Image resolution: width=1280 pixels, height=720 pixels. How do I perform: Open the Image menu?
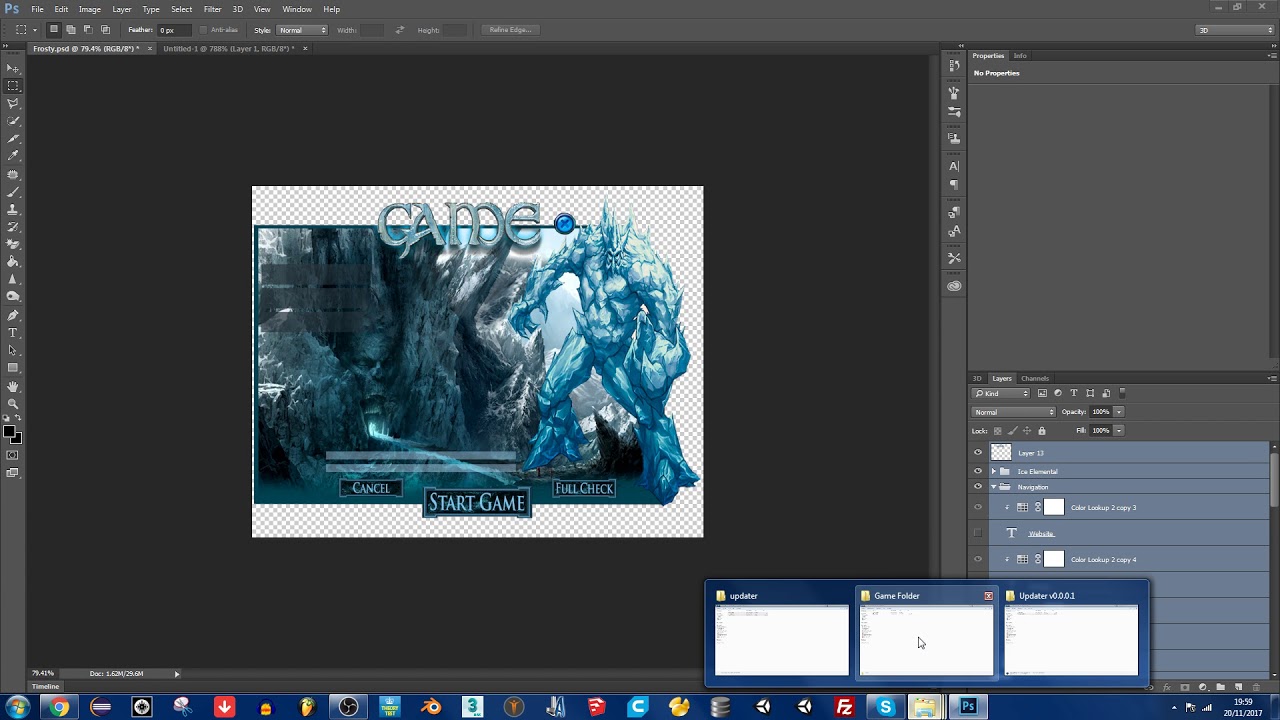coord(90,9)
